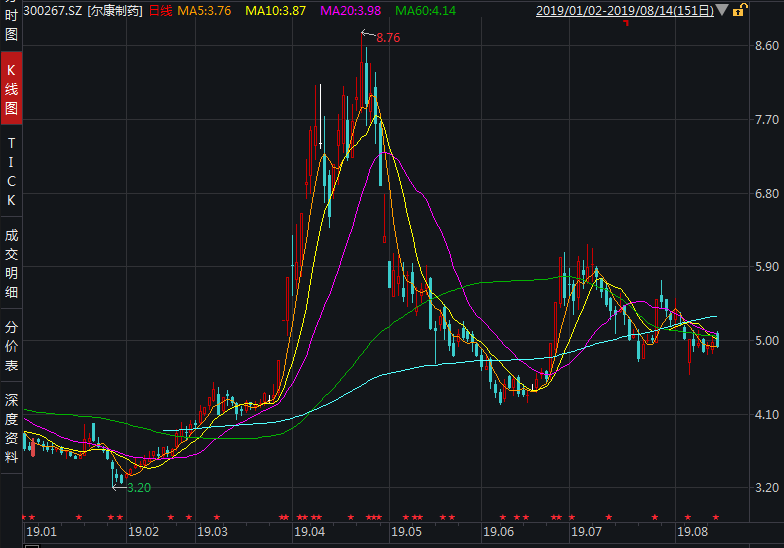Click the lock icon beside date range
The image size is (784, 548).
[x=740, y=10]
